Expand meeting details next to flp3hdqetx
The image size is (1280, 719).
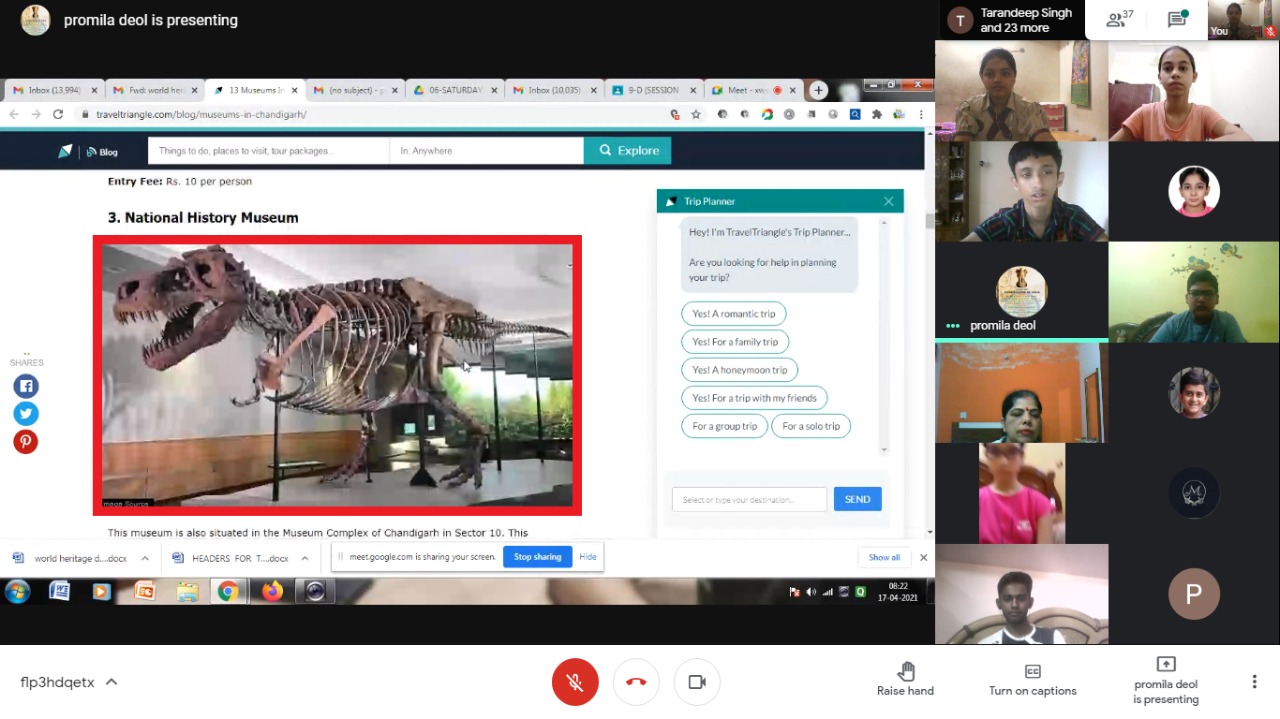pos(111,682)
